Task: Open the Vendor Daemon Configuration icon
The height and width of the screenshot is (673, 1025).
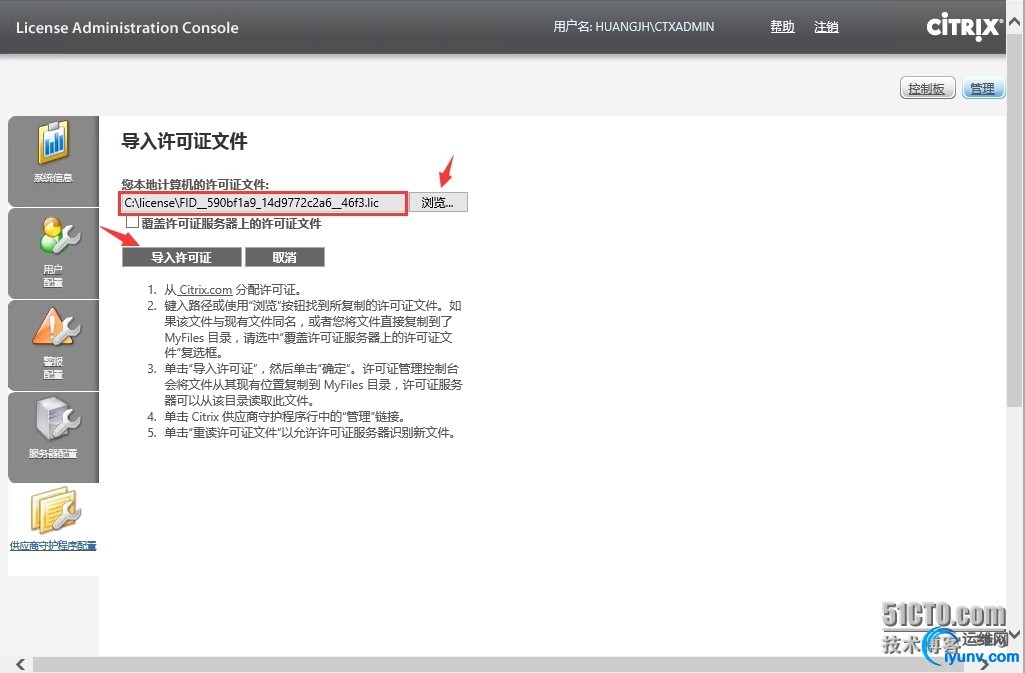Action: pyautogui.click(x=54, y=510)
